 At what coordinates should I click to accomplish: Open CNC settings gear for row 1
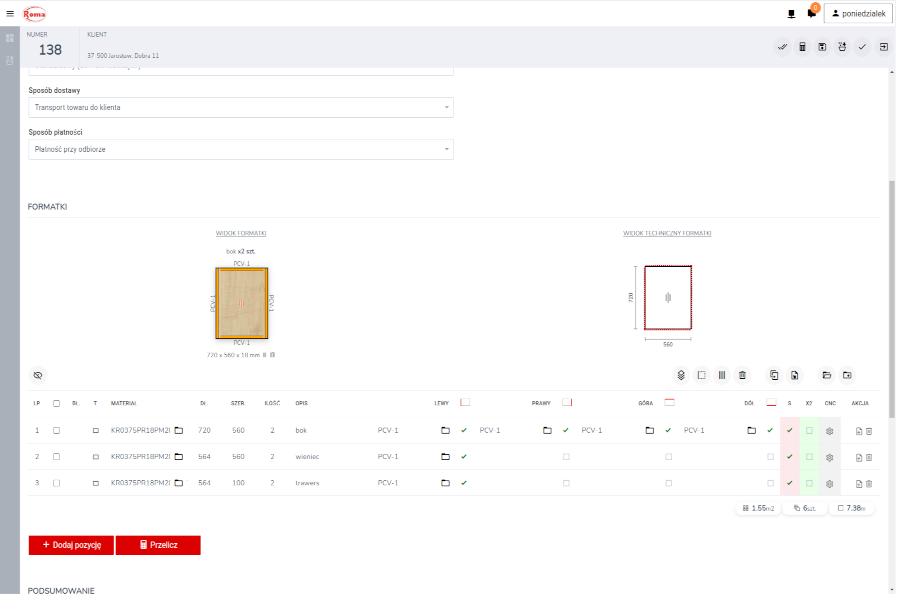[829, 431]
